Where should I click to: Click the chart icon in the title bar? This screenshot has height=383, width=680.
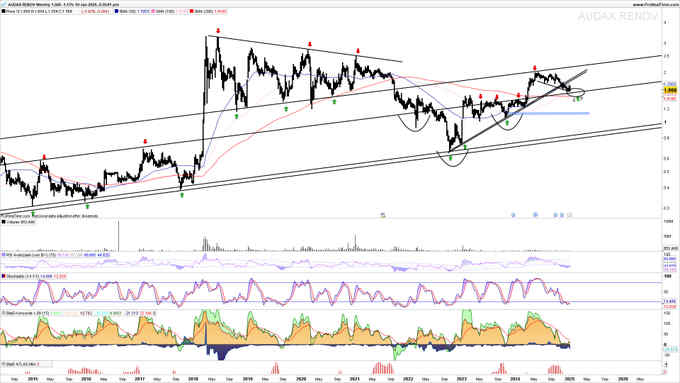[4, 4]
